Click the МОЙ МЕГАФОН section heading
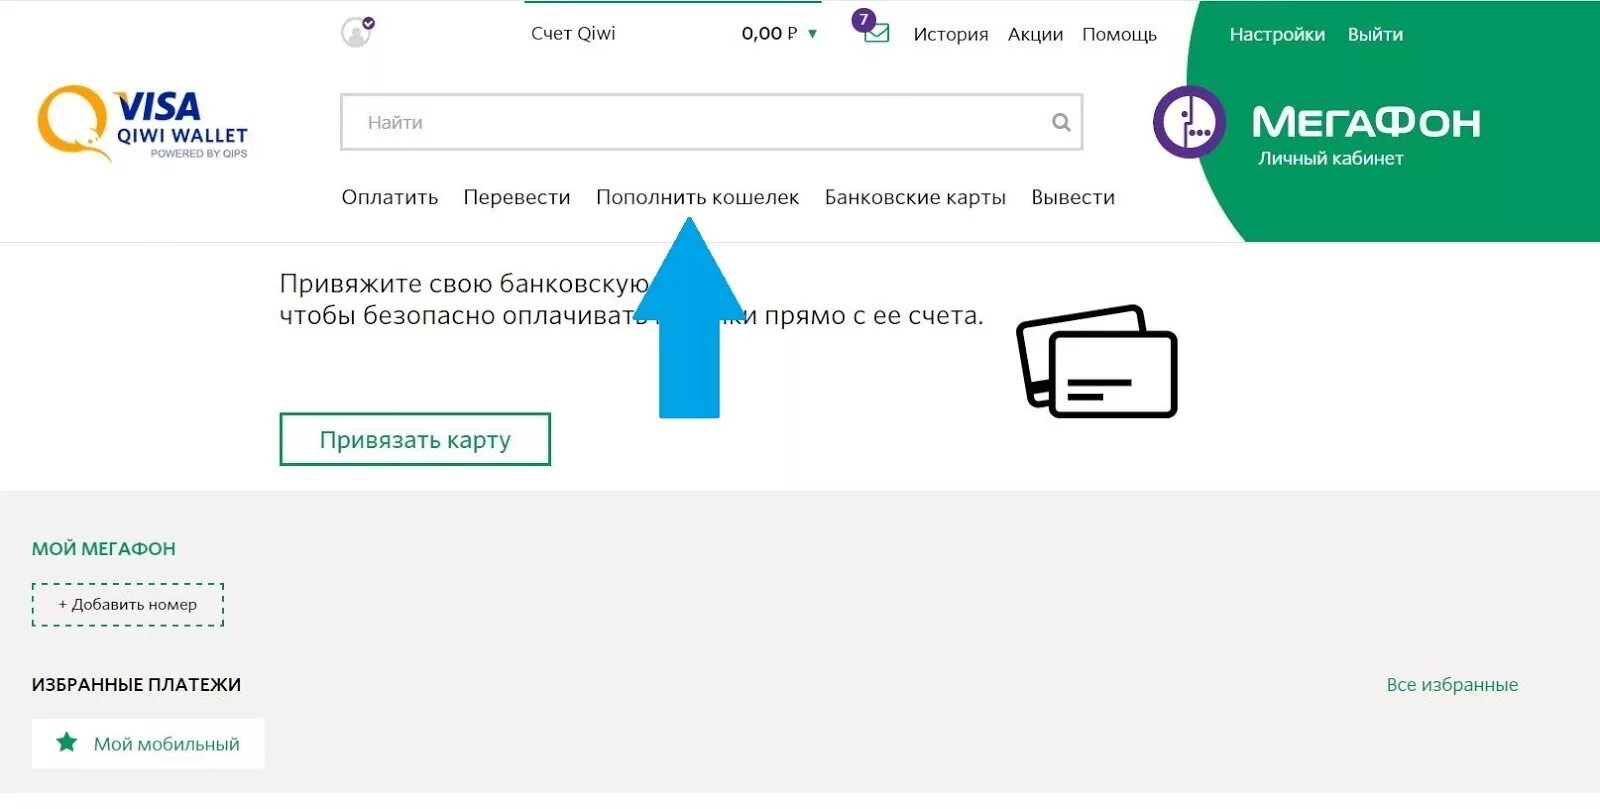Screen dimensions: 1600x809 (x=104, y=548)
